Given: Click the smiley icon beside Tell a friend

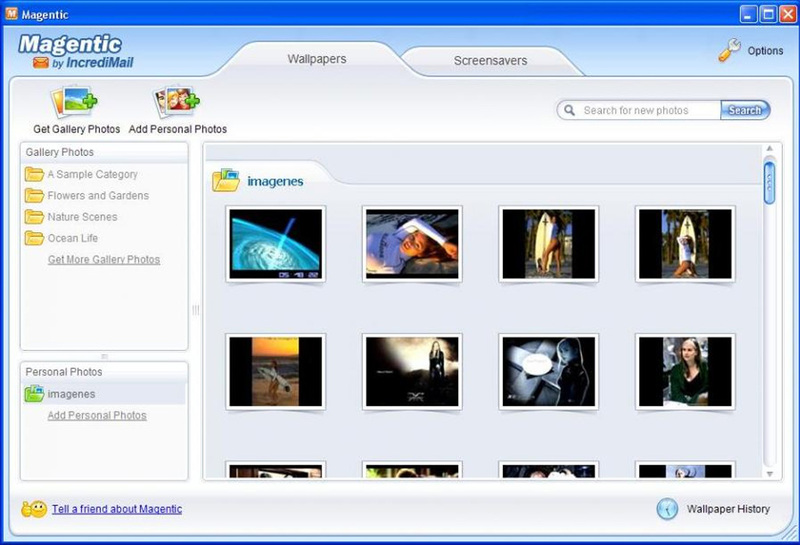Looking at the screenshot, I should [x=34, y=509].
